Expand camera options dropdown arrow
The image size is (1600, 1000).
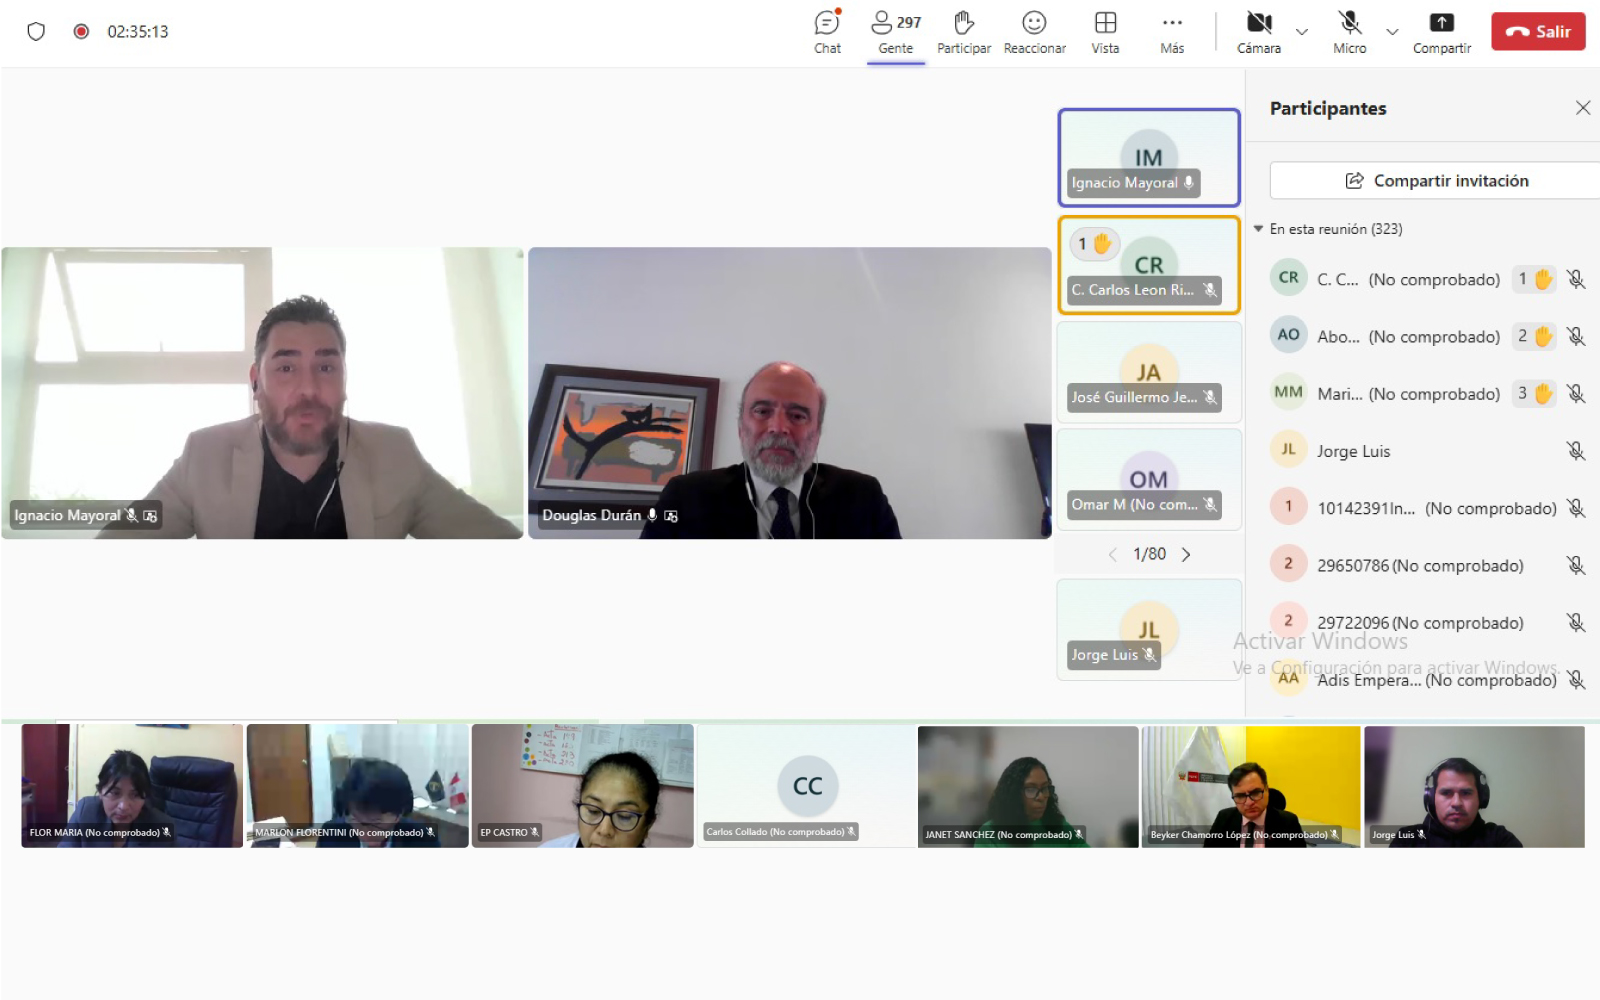coord(1302,32)
